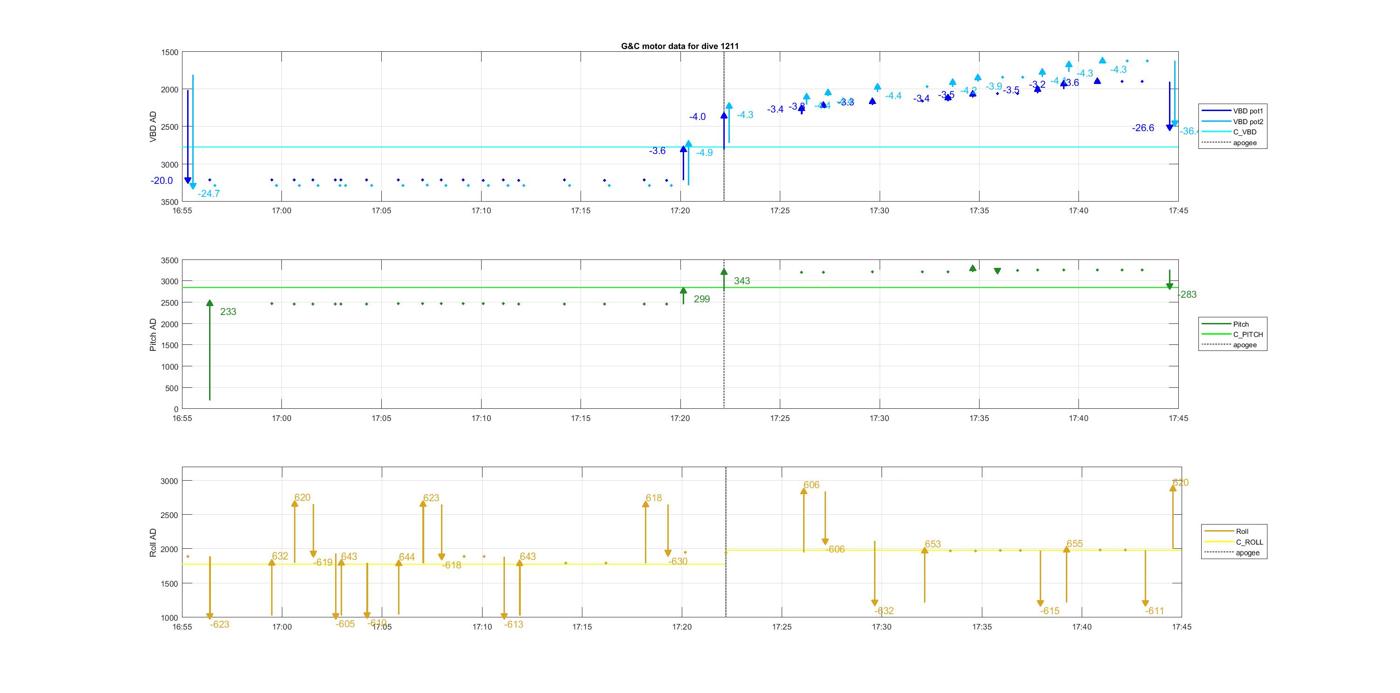Click the '-606' roll data label
The width and height of the screenshot is (1400, 693).
point(835,549)
